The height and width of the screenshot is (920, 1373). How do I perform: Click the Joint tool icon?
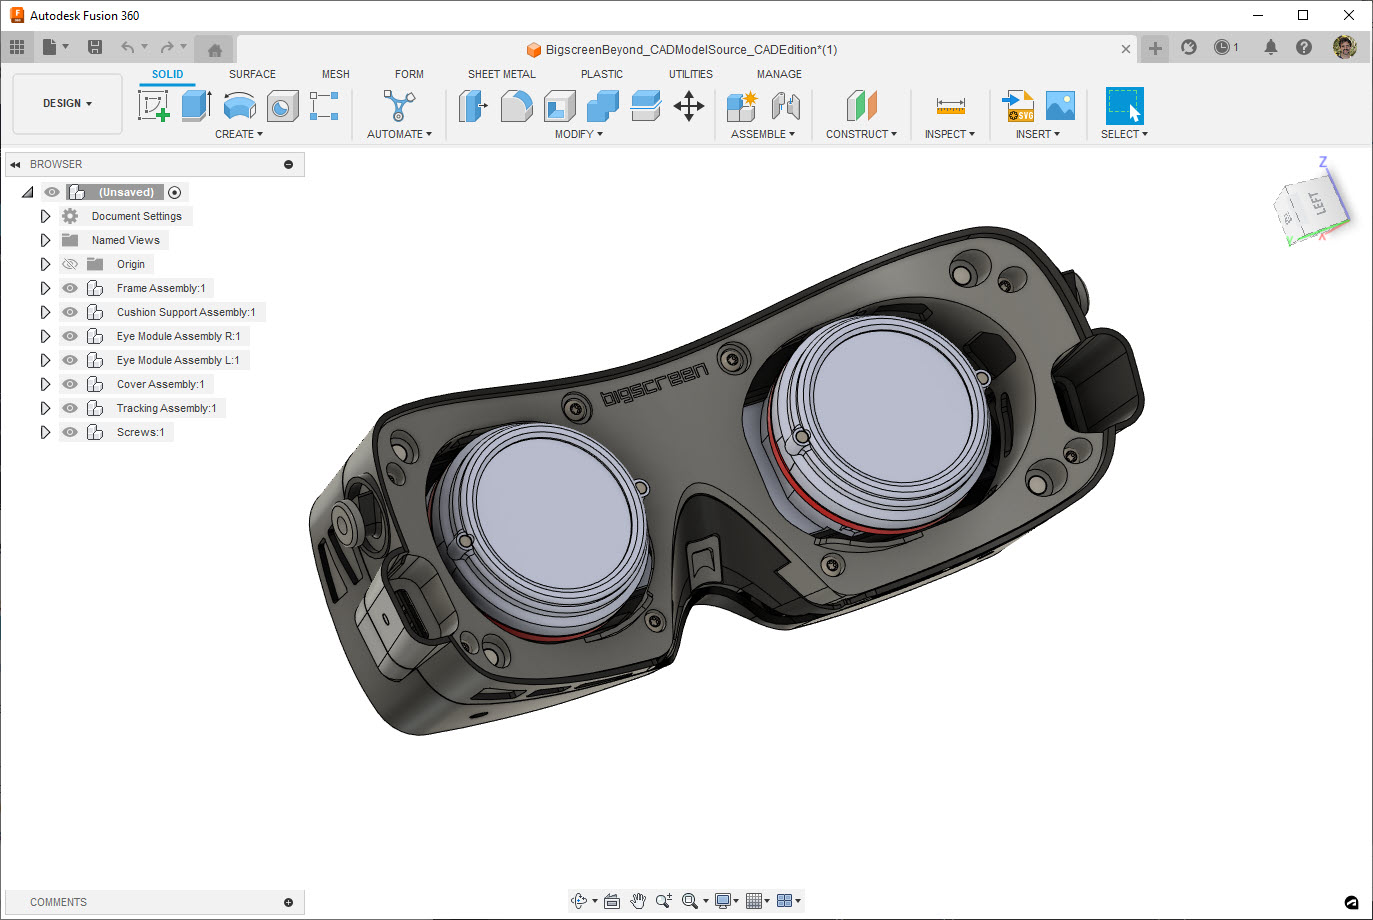(785, 106)
